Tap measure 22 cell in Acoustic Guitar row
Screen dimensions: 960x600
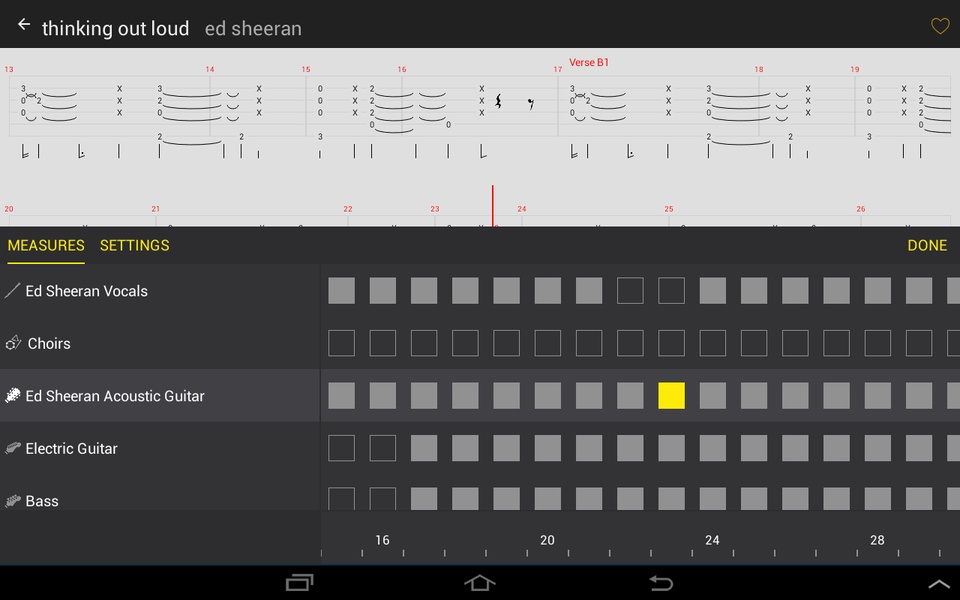click(630, 396)
